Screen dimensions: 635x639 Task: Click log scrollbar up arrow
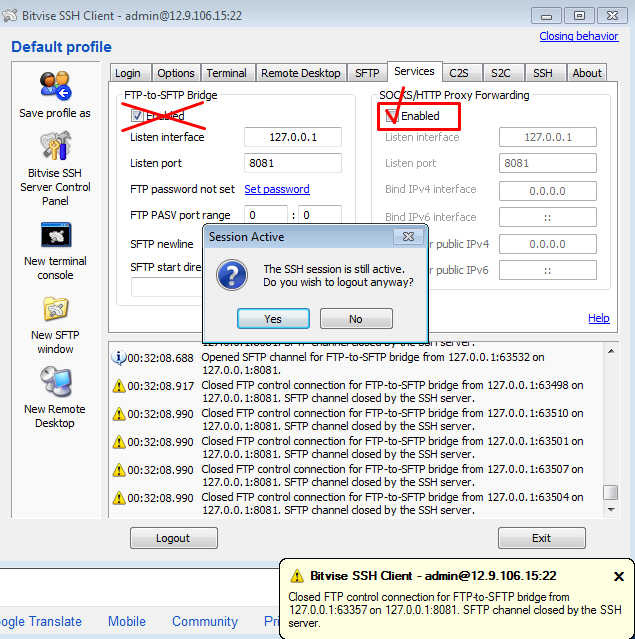611,351
